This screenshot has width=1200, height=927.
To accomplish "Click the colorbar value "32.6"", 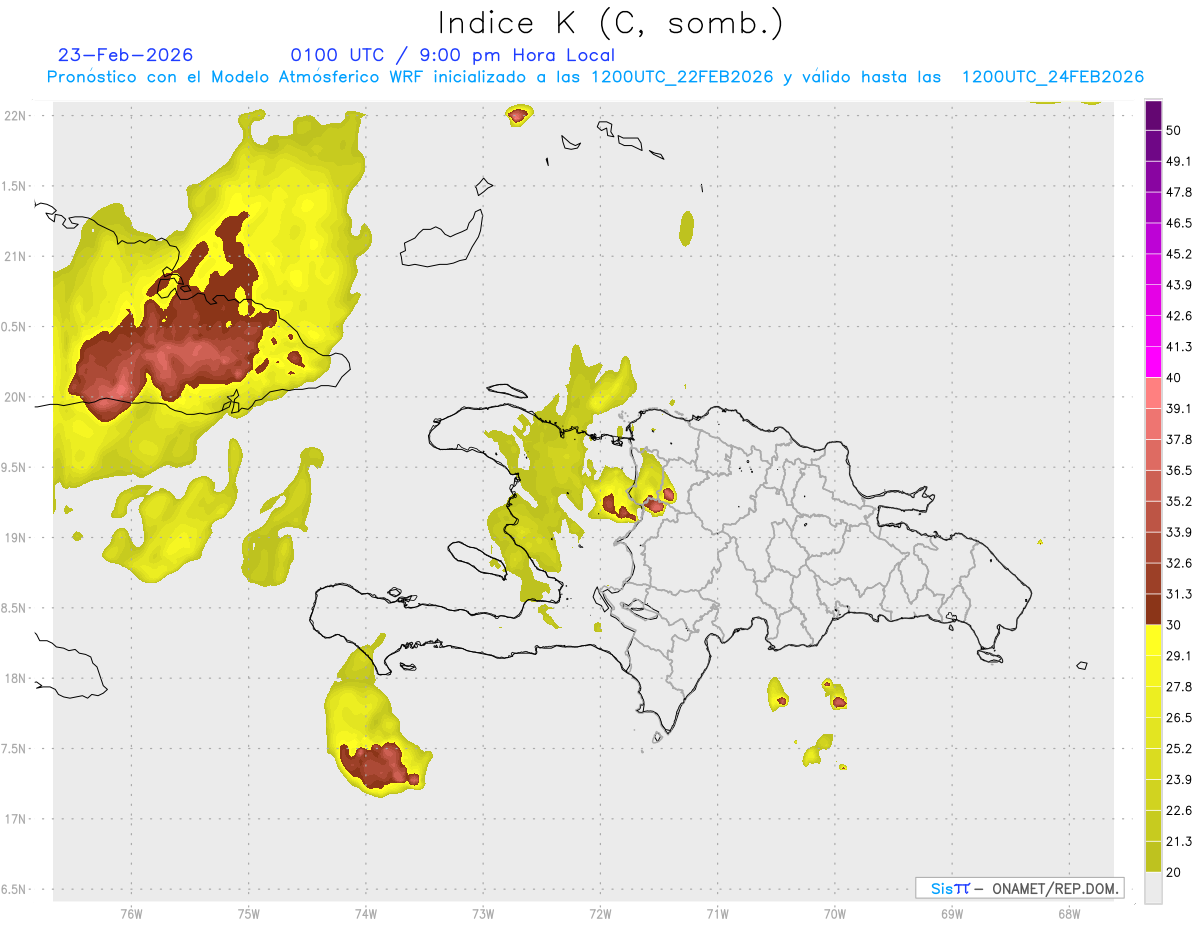I will pyautogui.click(x=1178, y=563).
